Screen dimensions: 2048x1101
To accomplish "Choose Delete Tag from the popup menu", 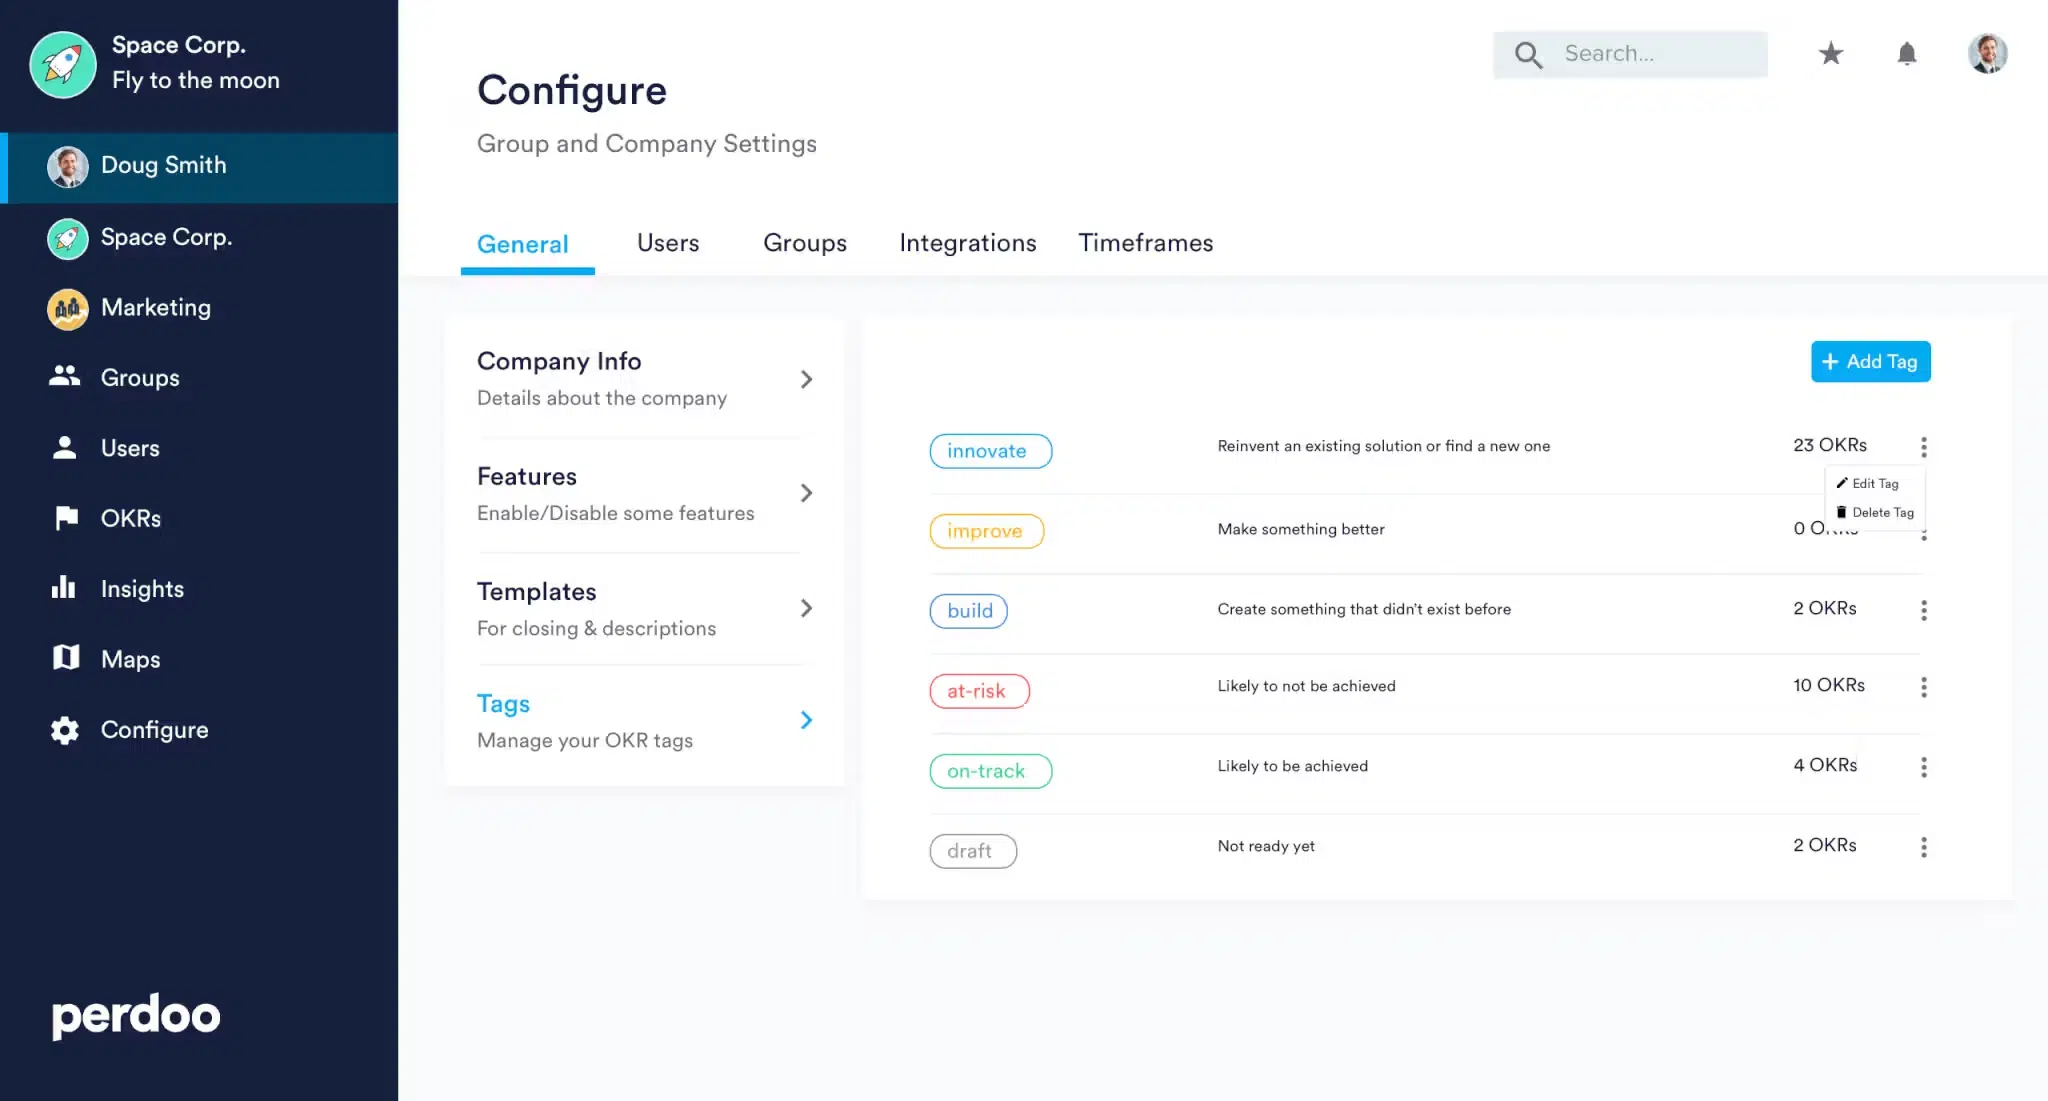I will coord(1876,512).
